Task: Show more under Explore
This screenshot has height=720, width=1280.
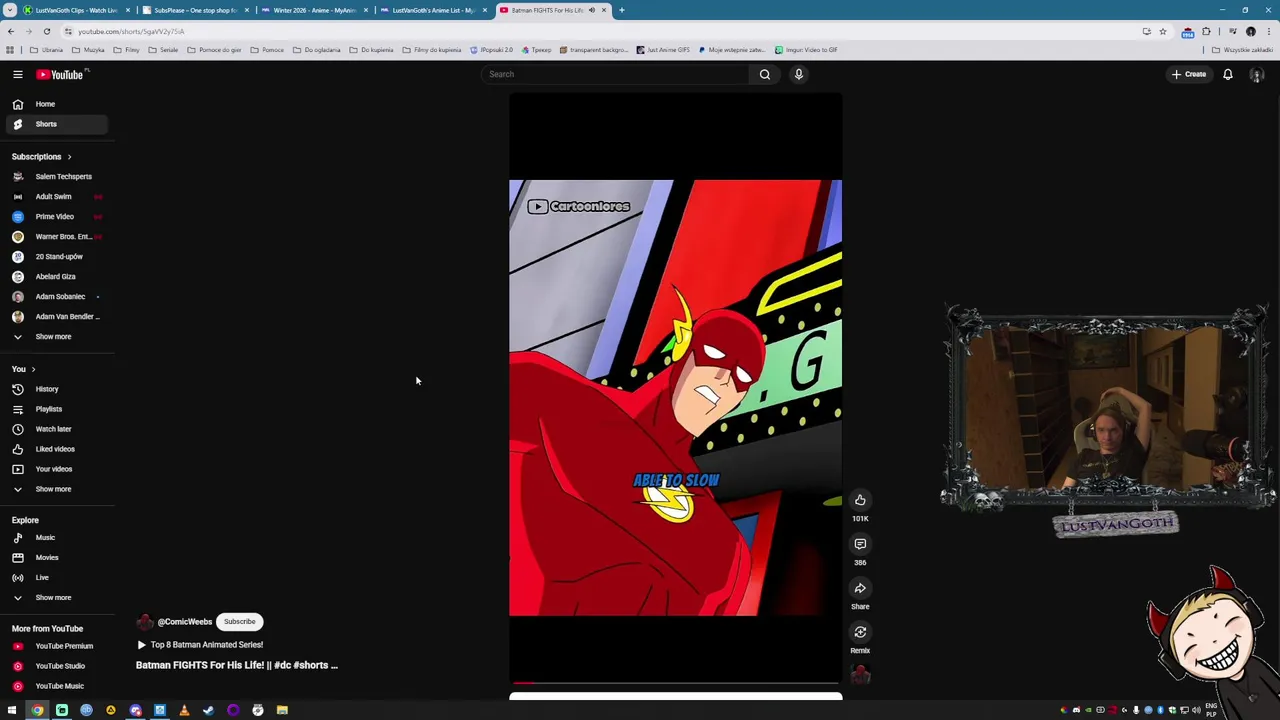Action: tap(56, 598)
